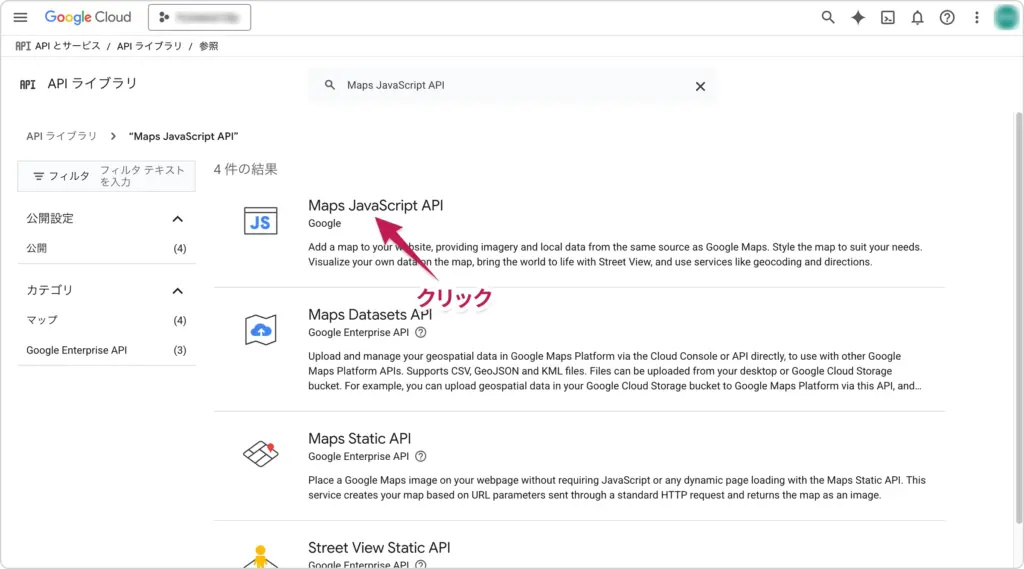Open the three-dot settings menu
This screenshot has height=569, width=1024.
976,18
